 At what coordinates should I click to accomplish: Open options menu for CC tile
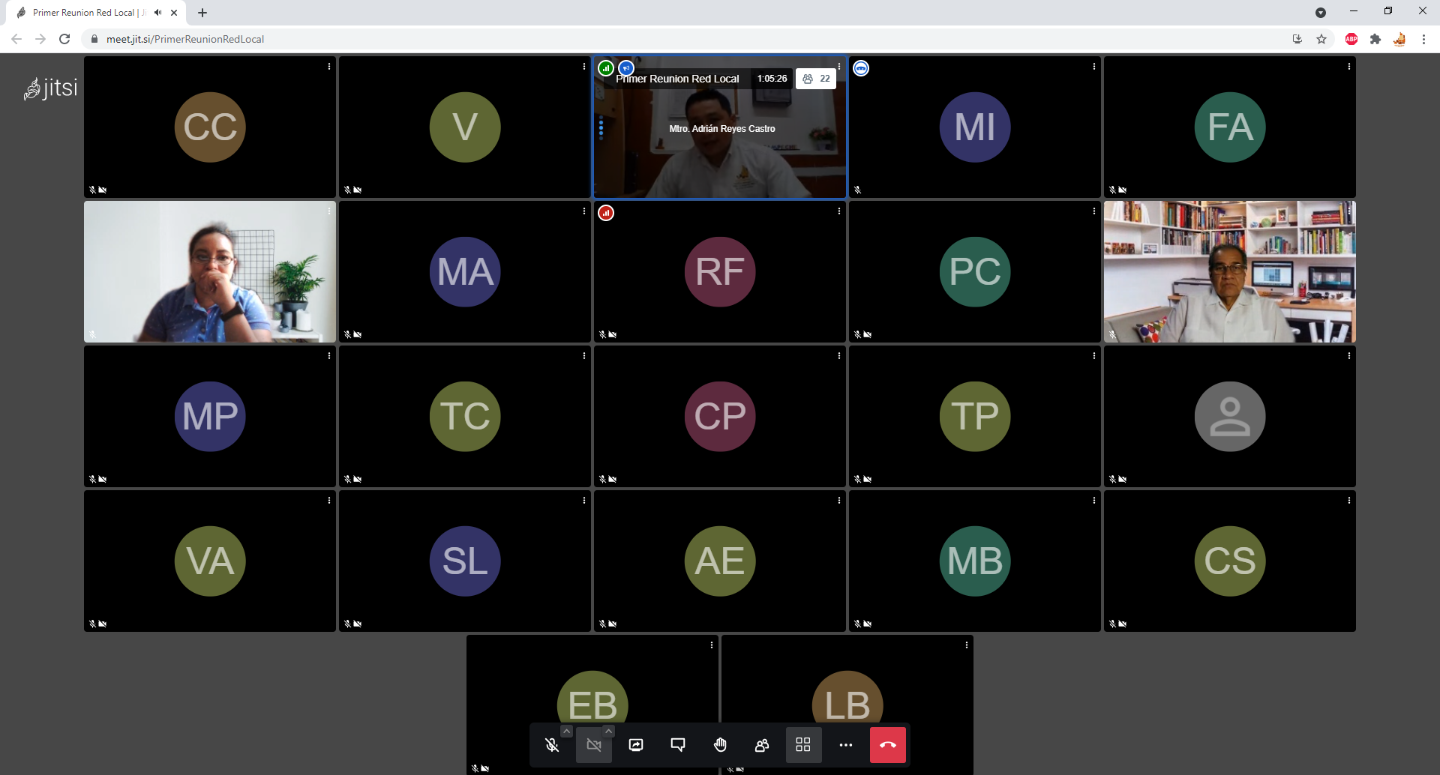point(329,67)
